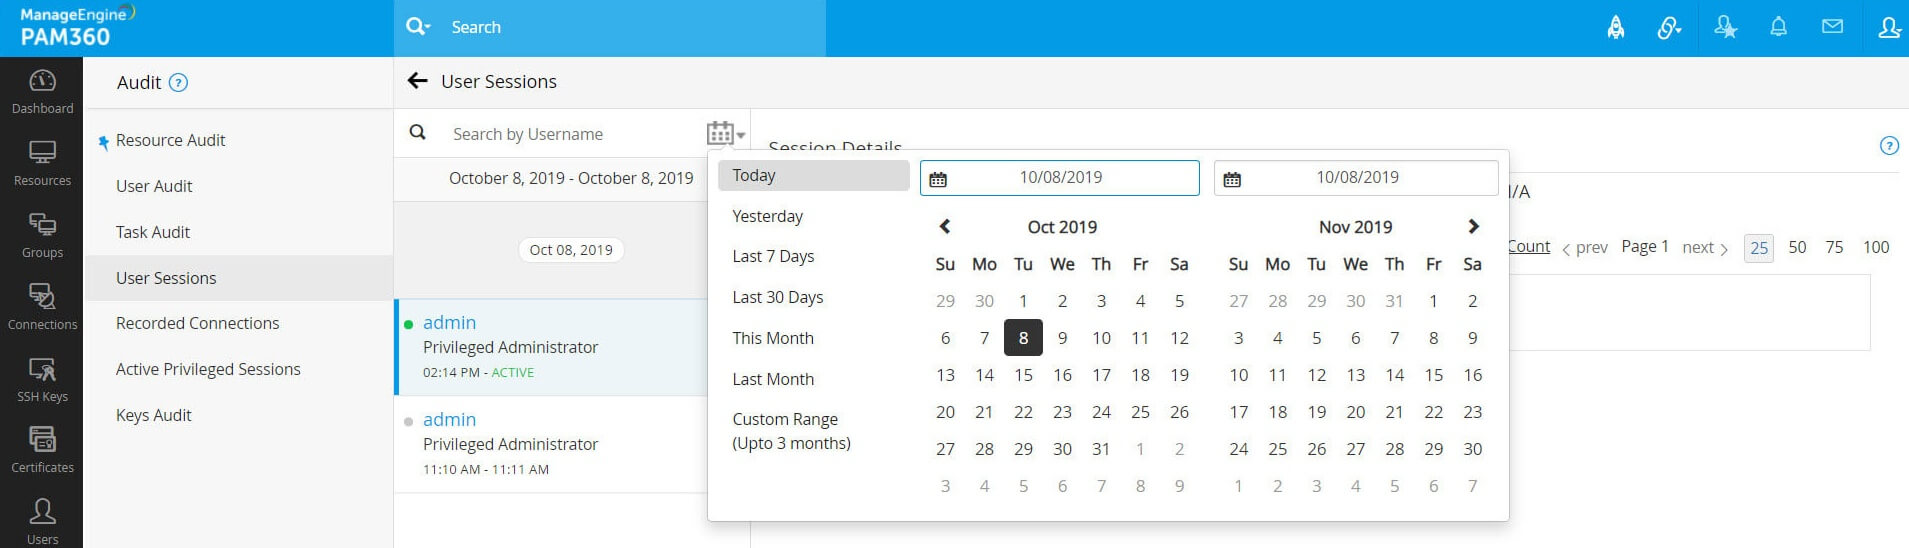Image resolution: width=1909 pixels, height=548 pixels.
Task: Go to Resources in sidebar
Action: [42, 163]
